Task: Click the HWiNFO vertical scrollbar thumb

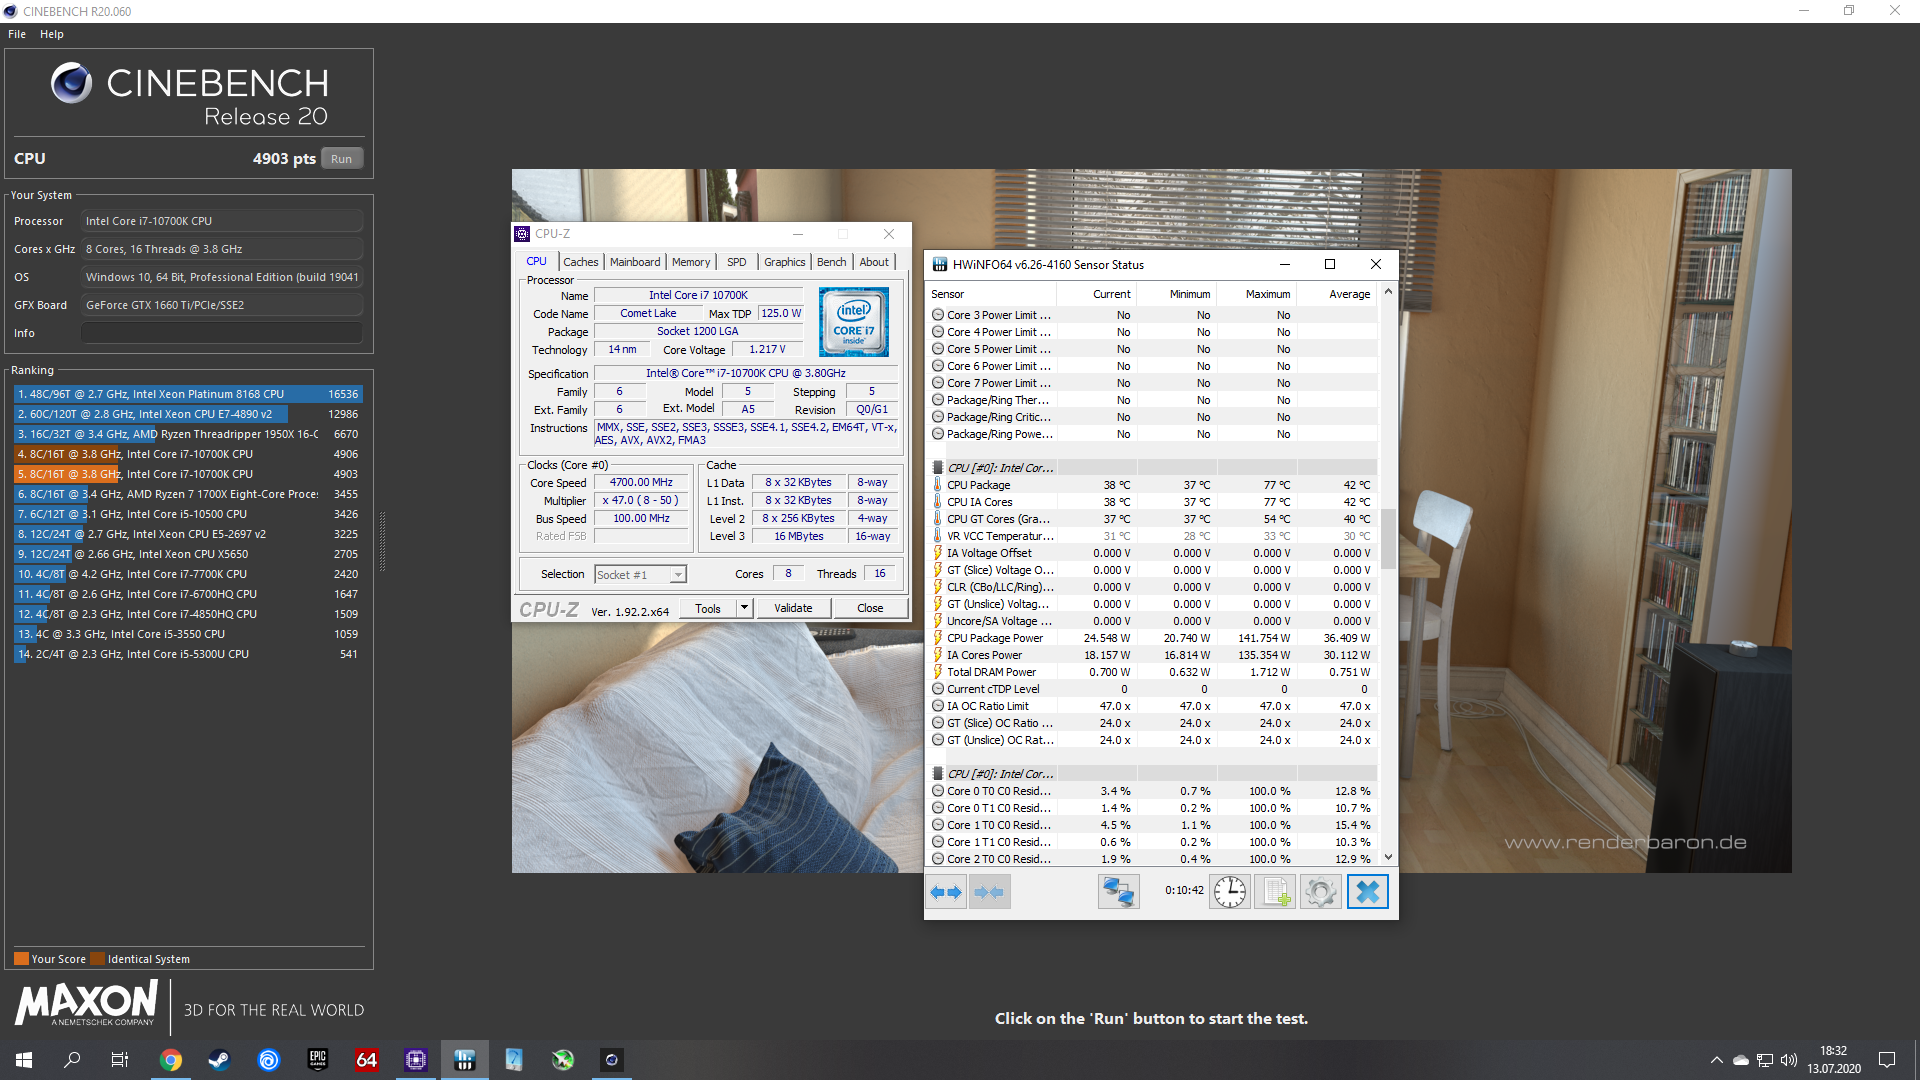Action: [x=1388, y=538]
